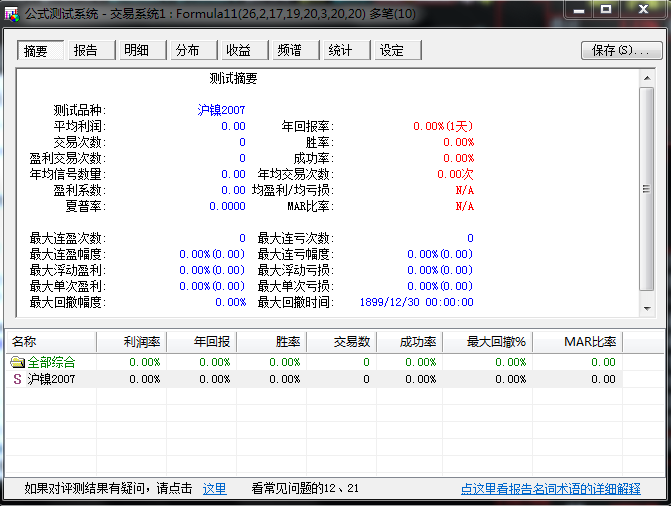671x506 pixels.
Task: Switch to the 设定 tab
Action: coord(398,50)
